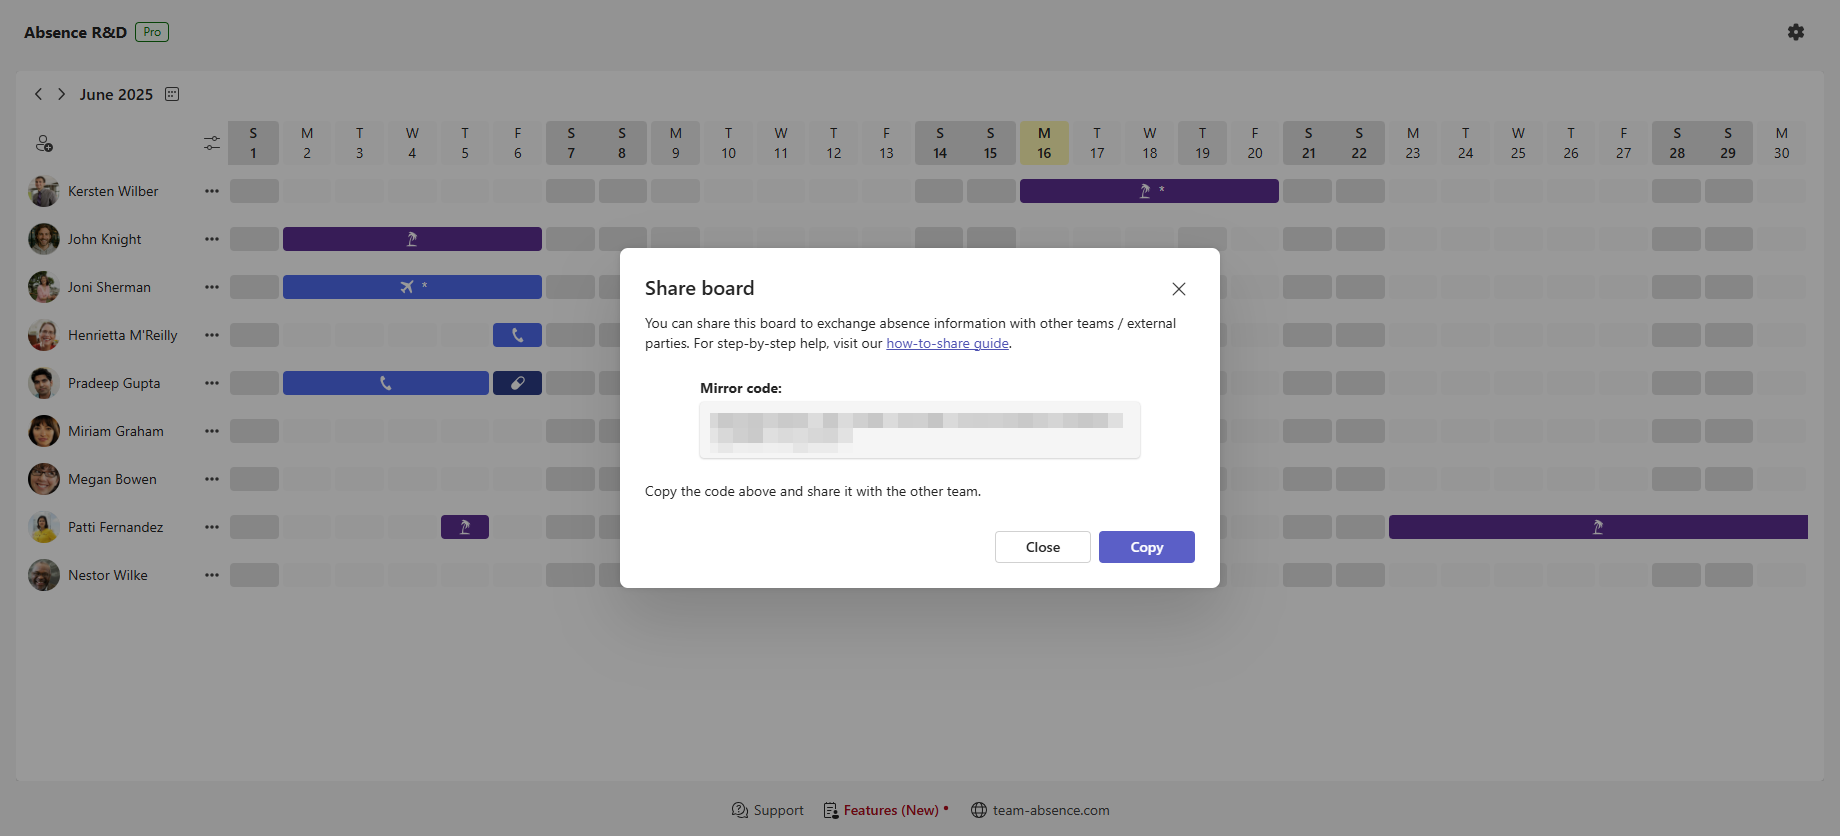This screenshot has height=836, width=1840.
Task: Close the Share board dialog with X
Action: (x=1179, y=289)
